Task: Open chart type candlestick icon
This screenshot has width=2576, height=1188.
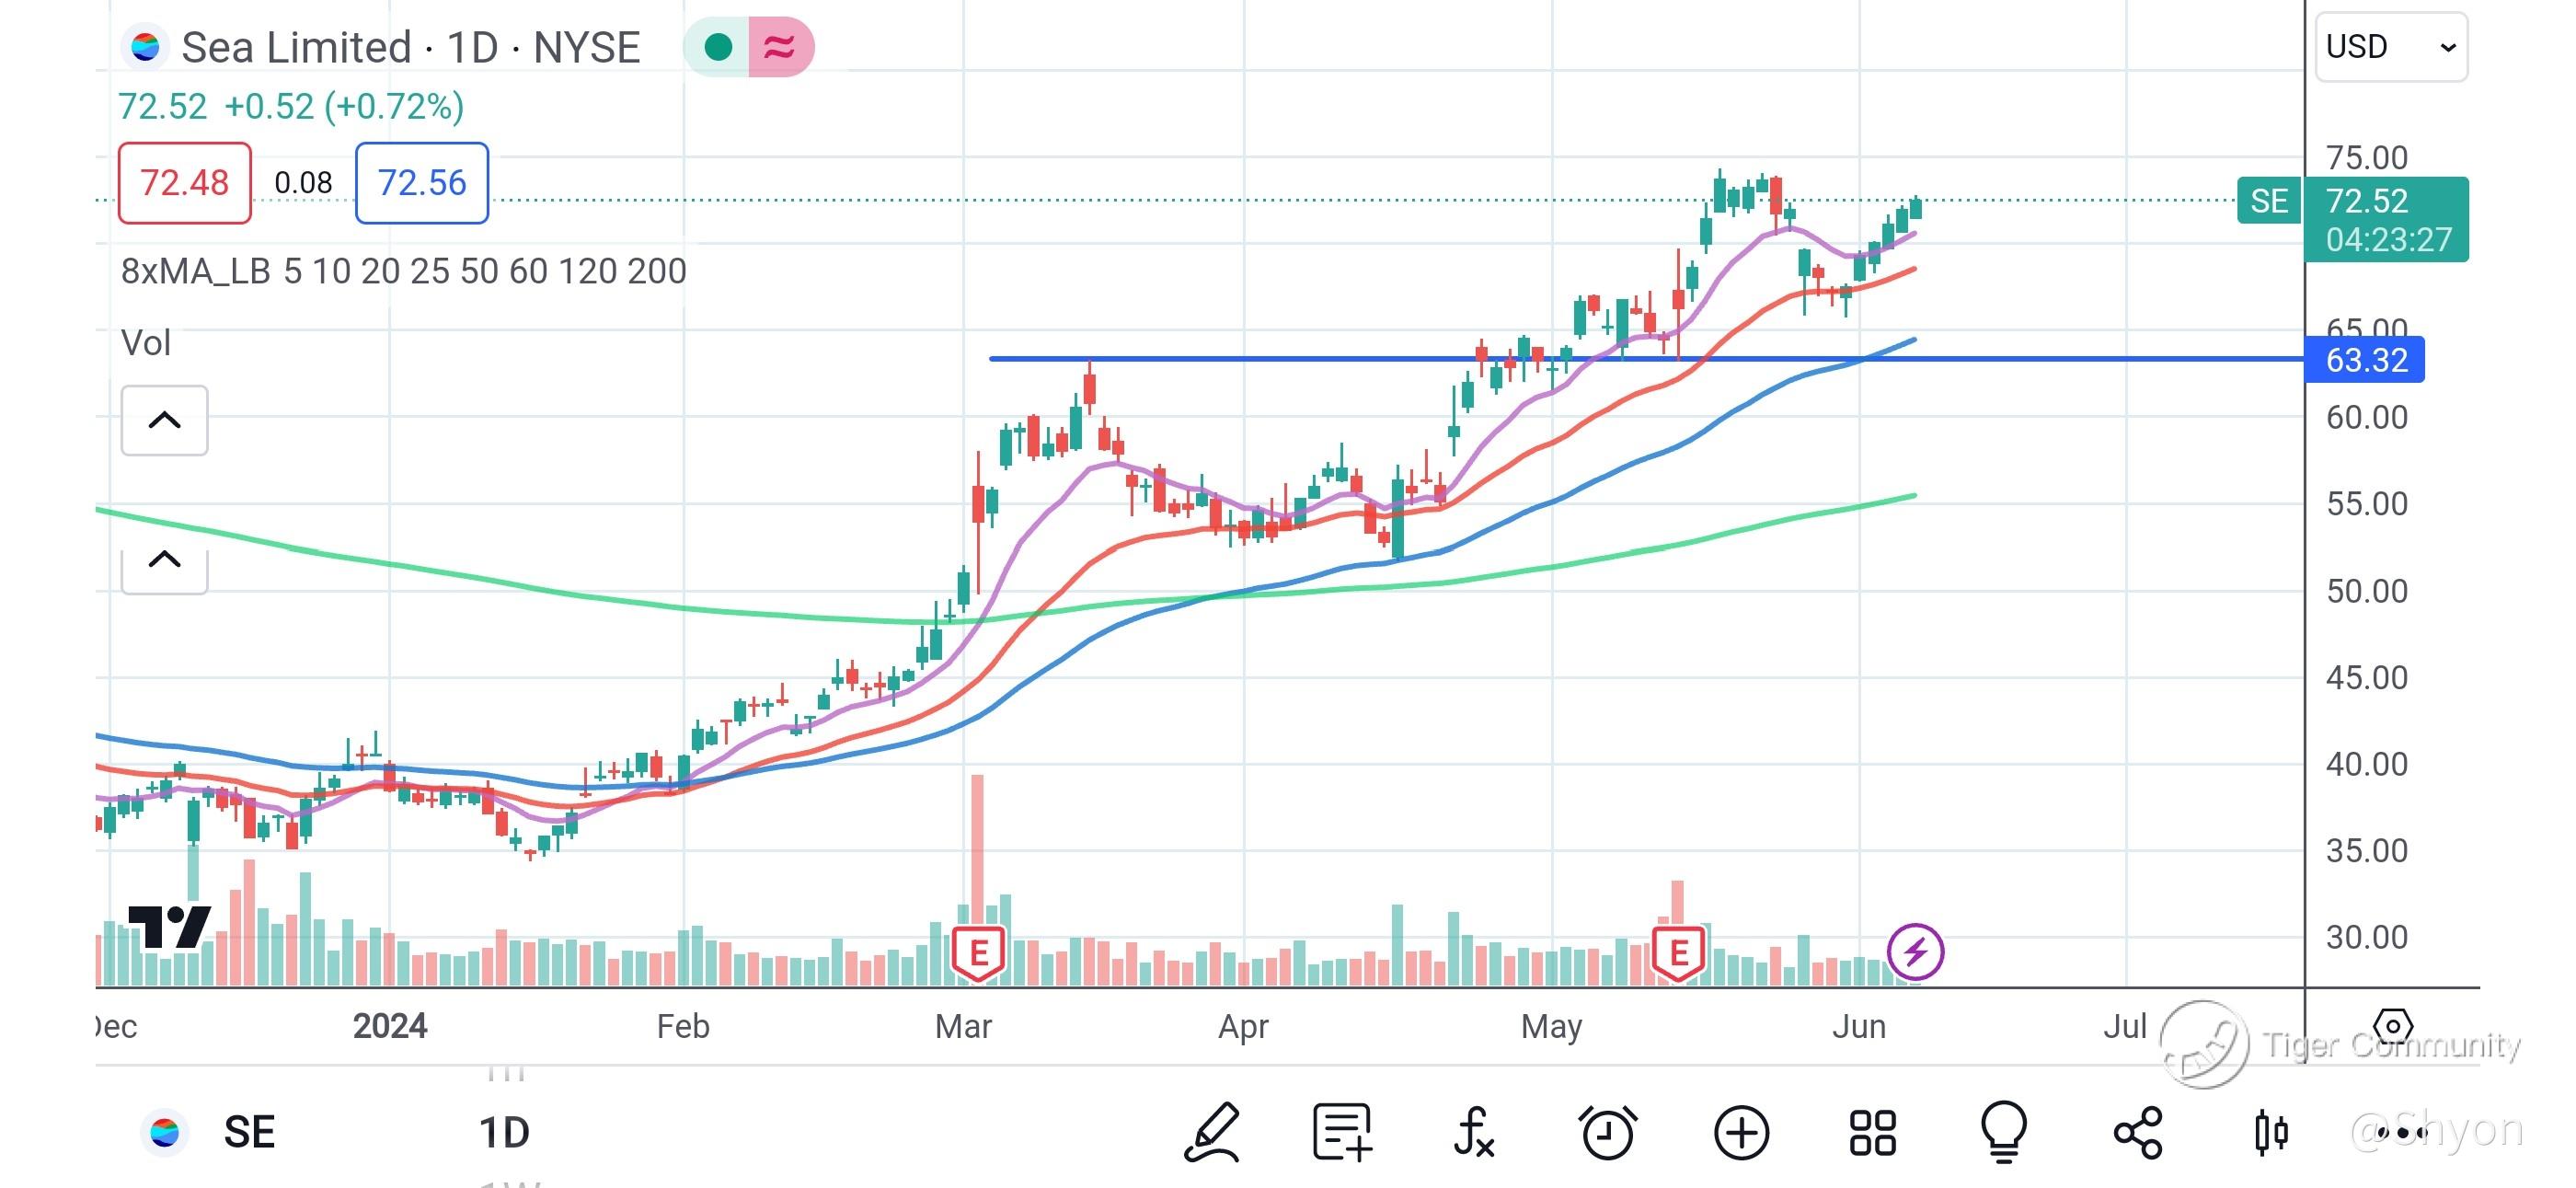Action: pos(2271,1133)
